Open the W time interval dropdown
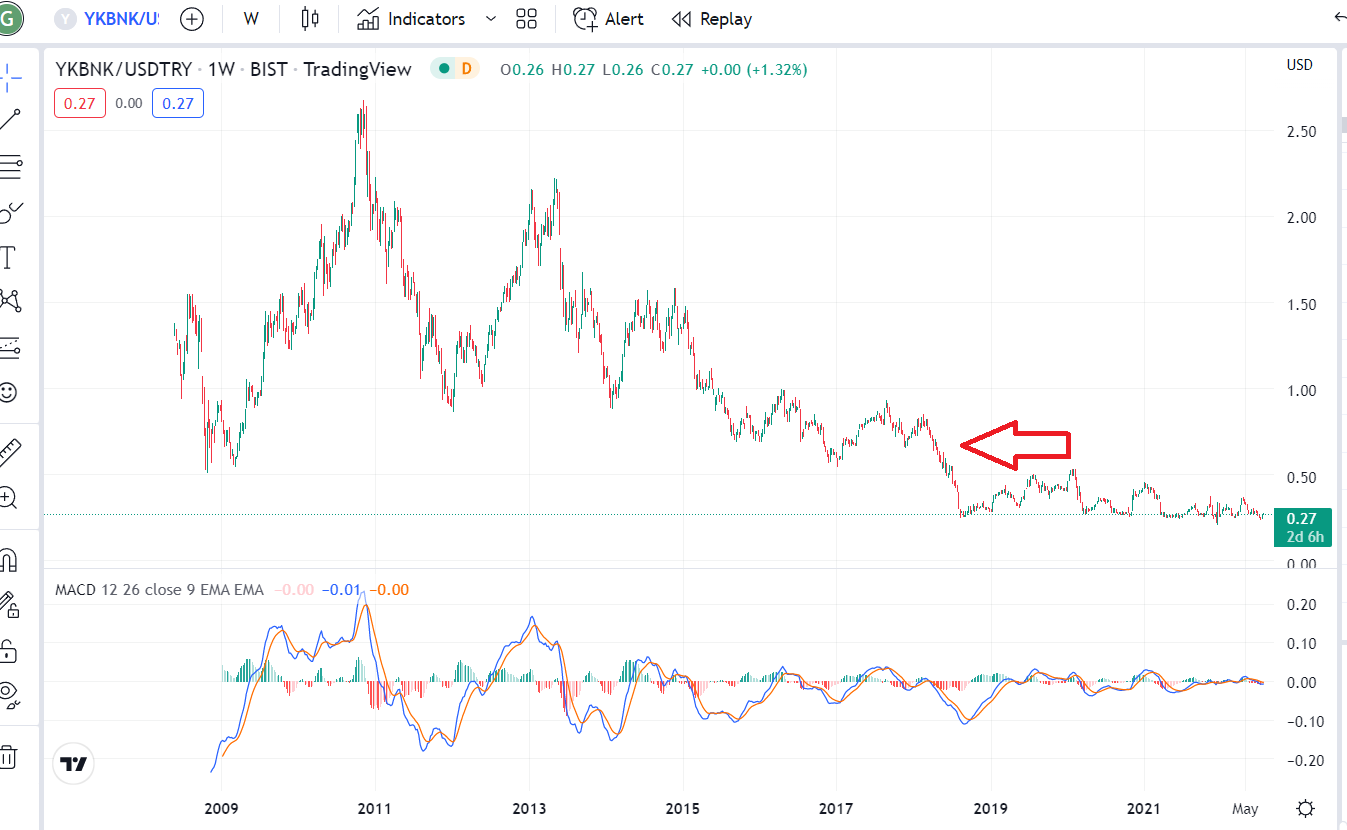 pos(251,19)
